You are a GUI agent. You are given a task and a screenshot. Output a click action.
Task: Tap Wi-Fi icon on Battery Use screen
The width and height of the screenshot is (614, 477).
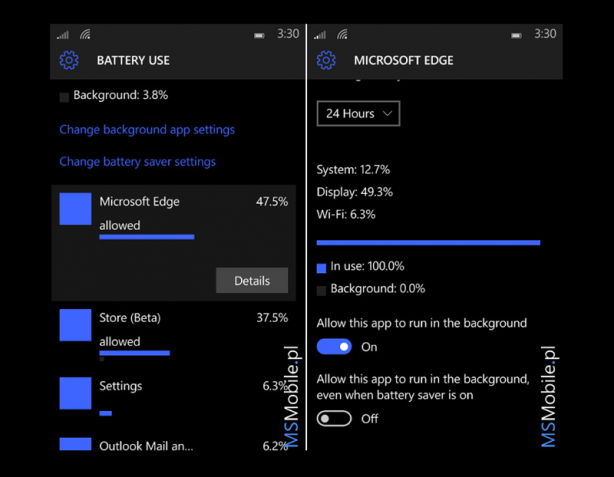85,34
